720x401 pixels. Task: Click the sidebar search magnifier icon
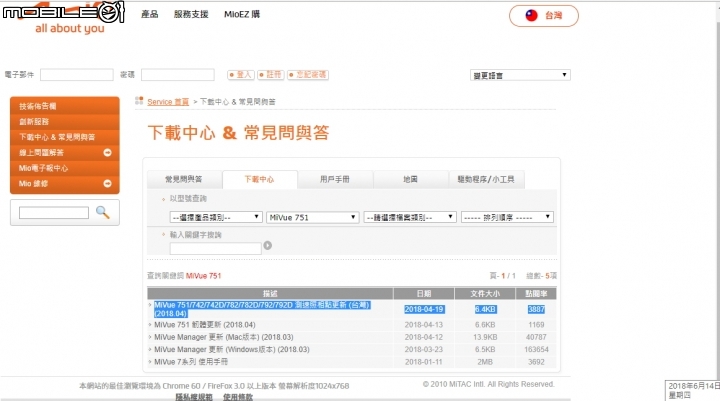(x=102, y=212)
